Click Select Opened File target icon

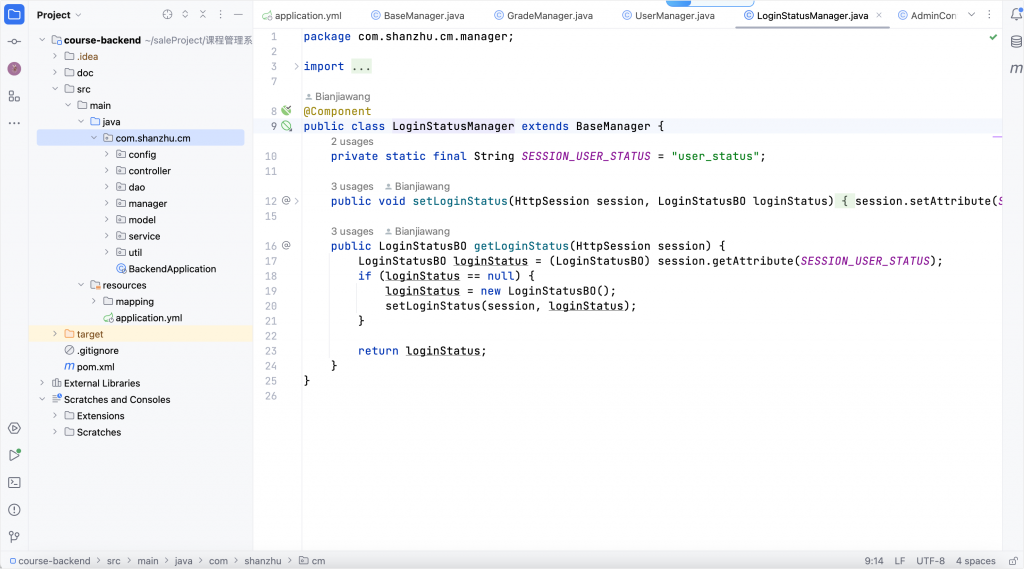point(167,15)
